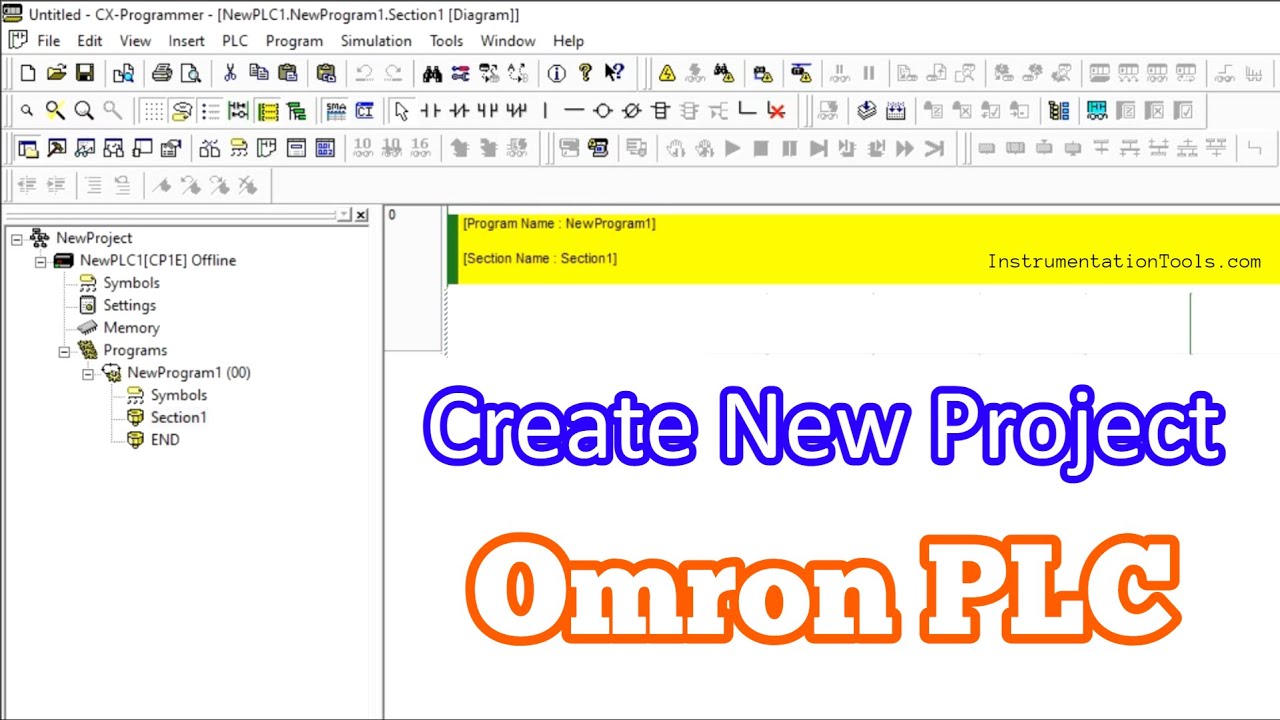Collapse the NewProgram1 (00) node
The width and height of the screenshot is (1280, 720).
88,373
